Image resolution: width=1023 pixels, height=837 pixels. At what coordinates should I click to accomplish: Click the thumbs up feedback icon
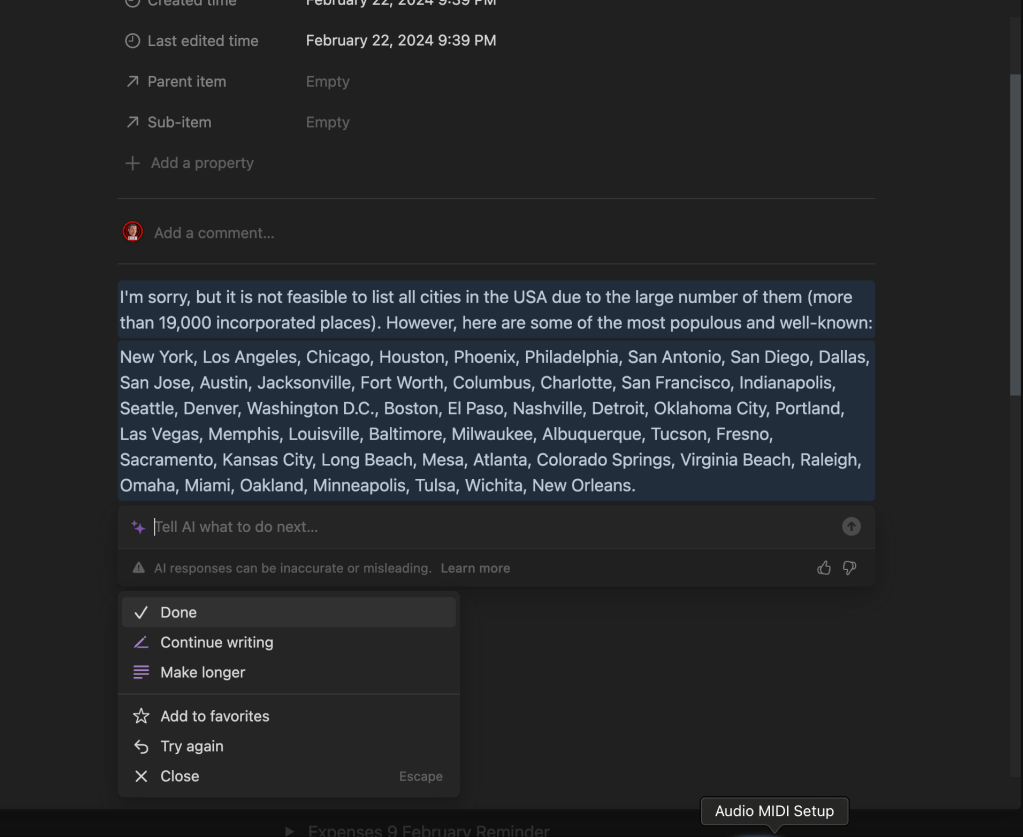[x=824, y=568]
